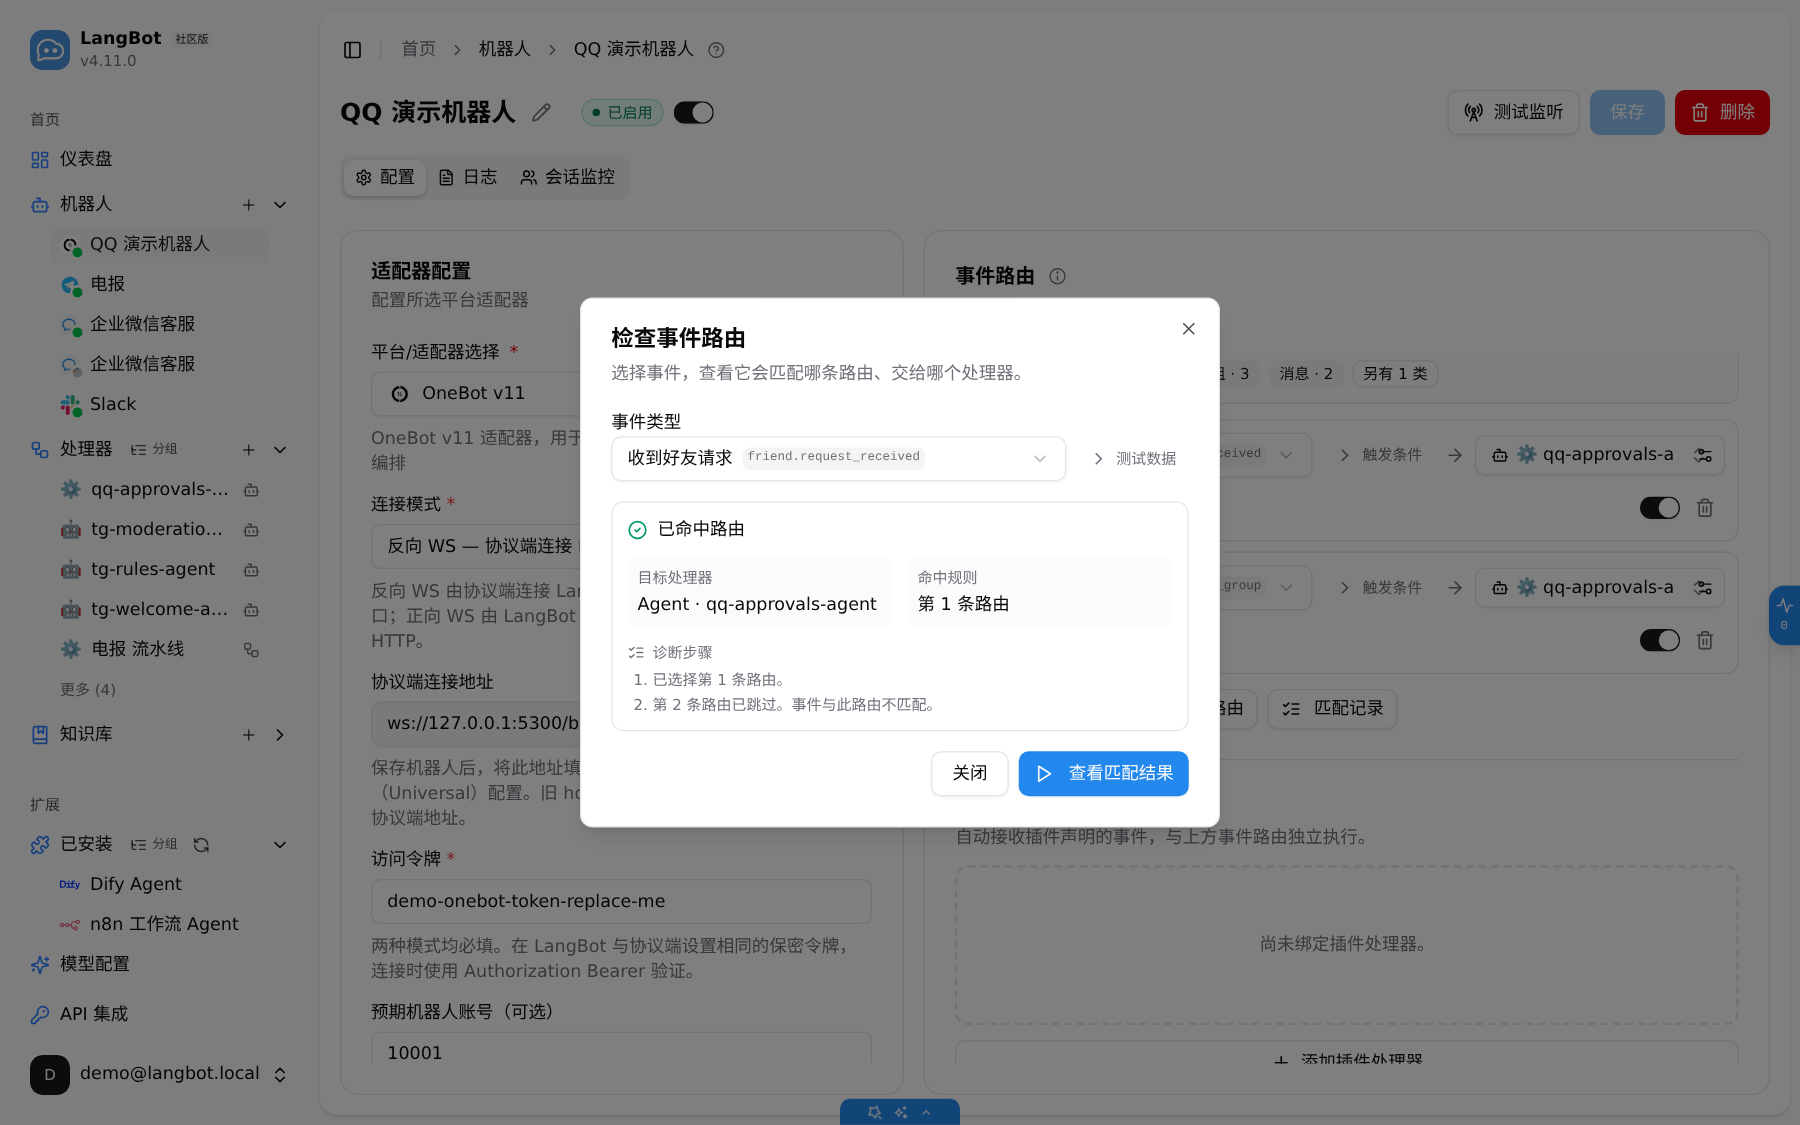Switch to the 配置 tab

[385, 177]
